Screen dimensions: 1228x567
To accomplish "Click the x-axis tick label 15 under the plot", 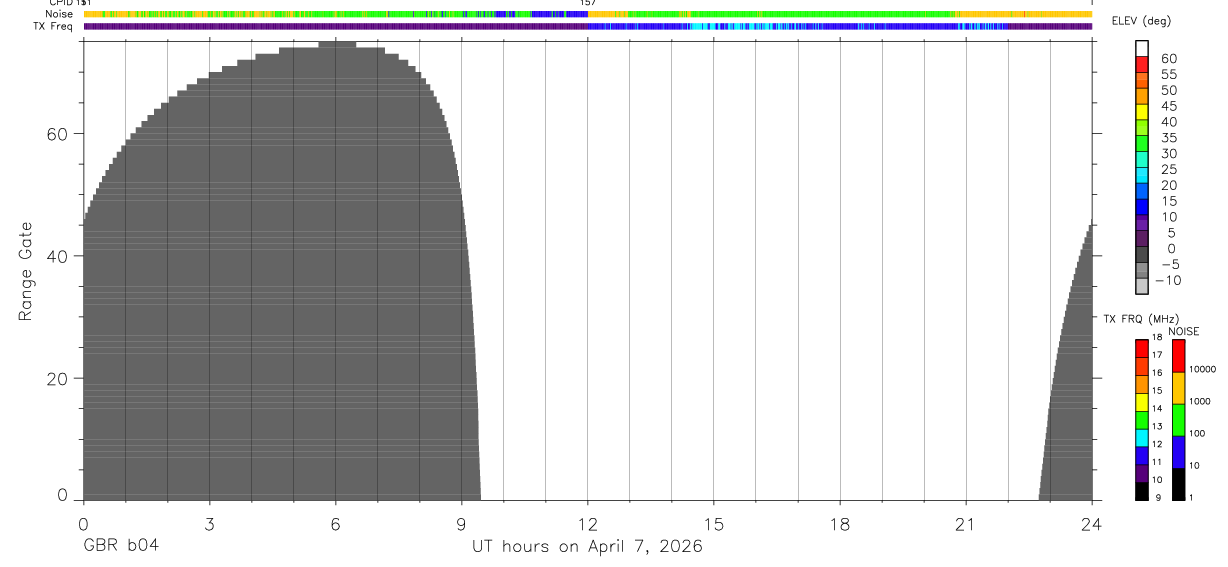I will tap(714, 523).
